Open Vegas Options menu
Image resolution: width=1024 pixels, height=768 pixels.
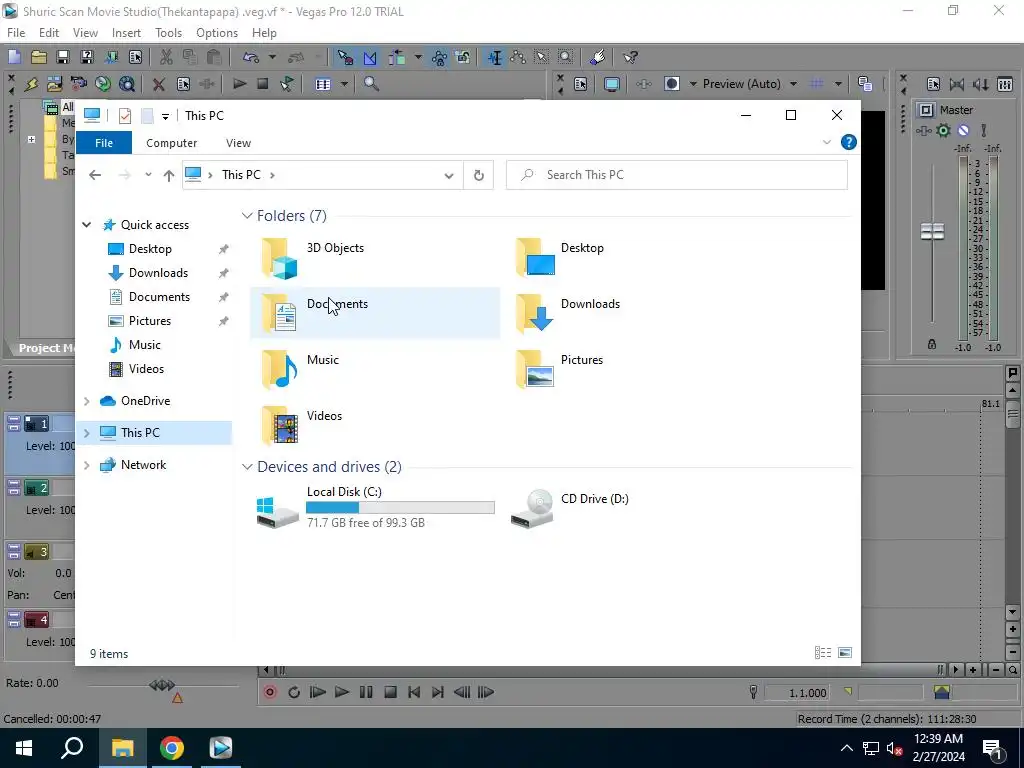pos(217,33)
